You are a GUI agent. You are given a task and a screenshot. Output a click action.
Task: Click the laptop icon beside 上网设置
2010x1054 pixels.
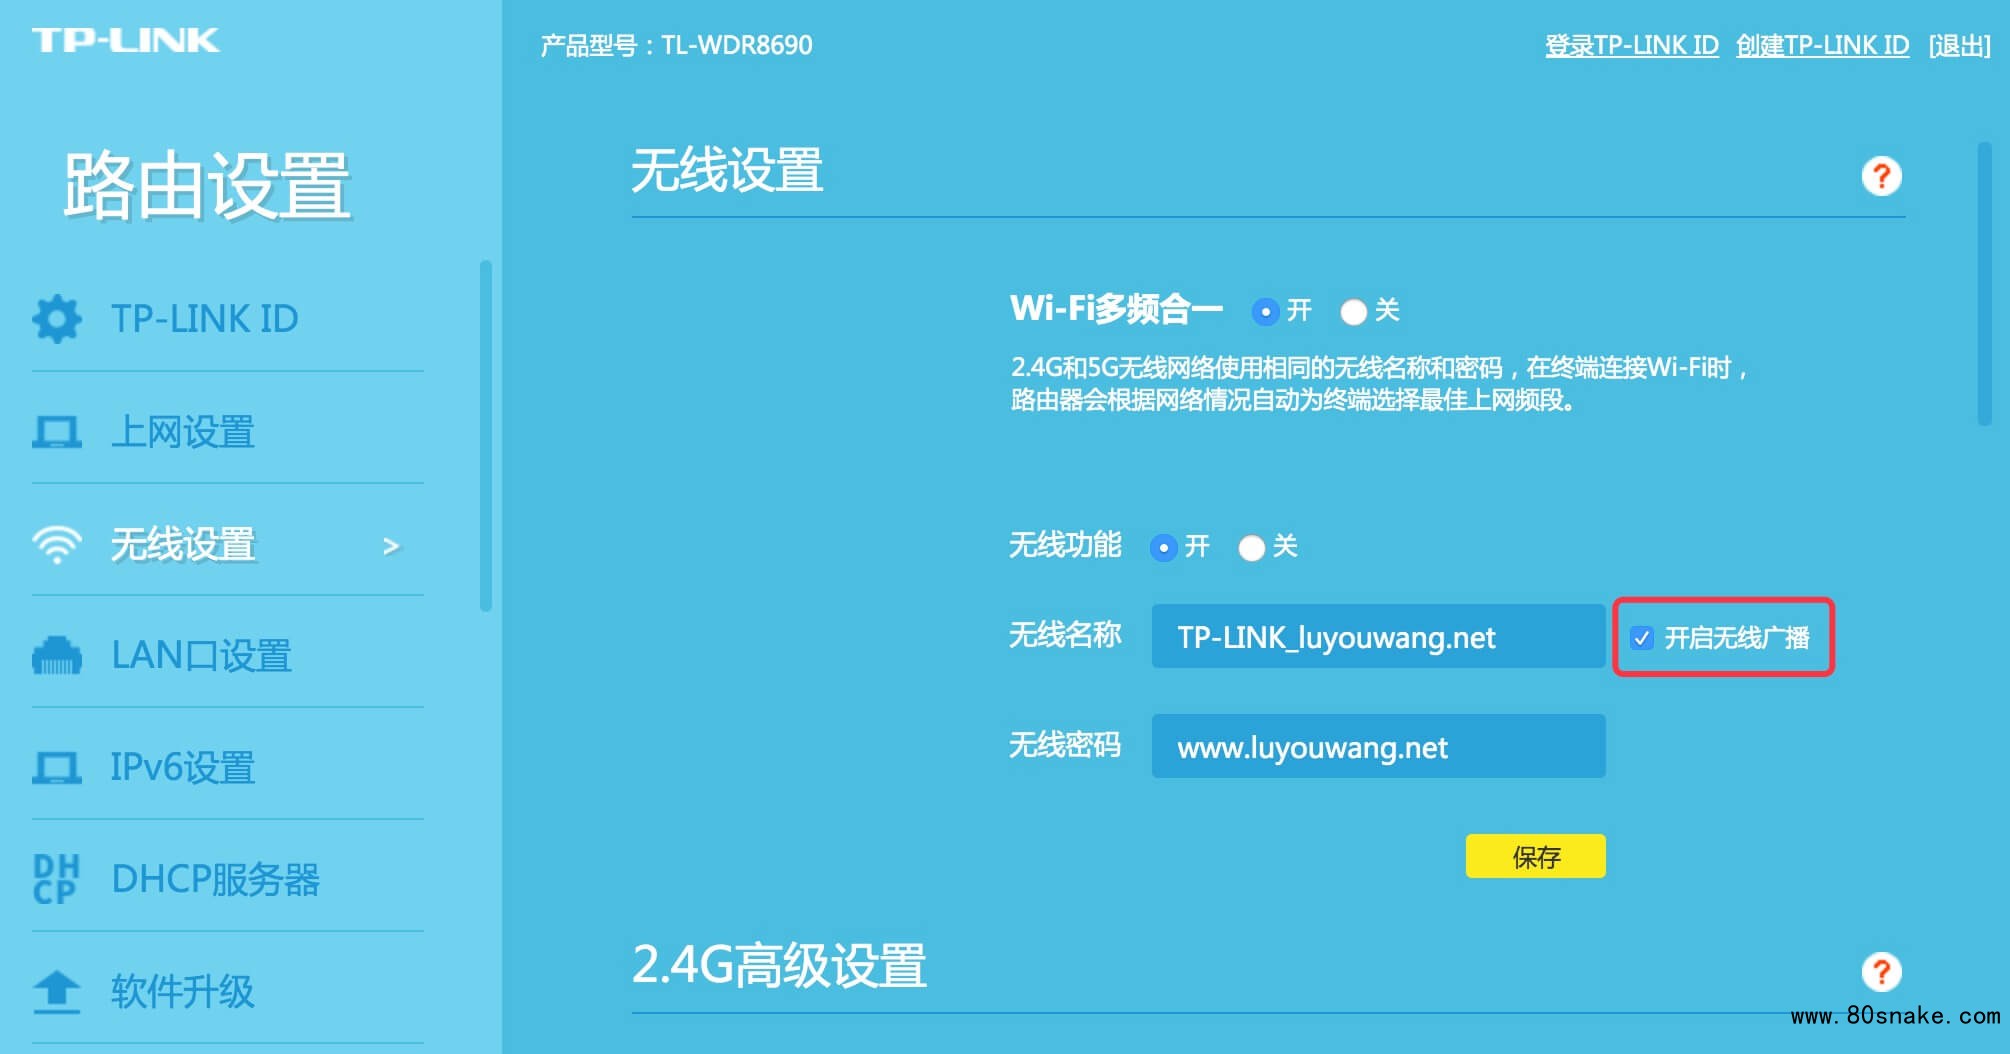[x=57, y=432]
